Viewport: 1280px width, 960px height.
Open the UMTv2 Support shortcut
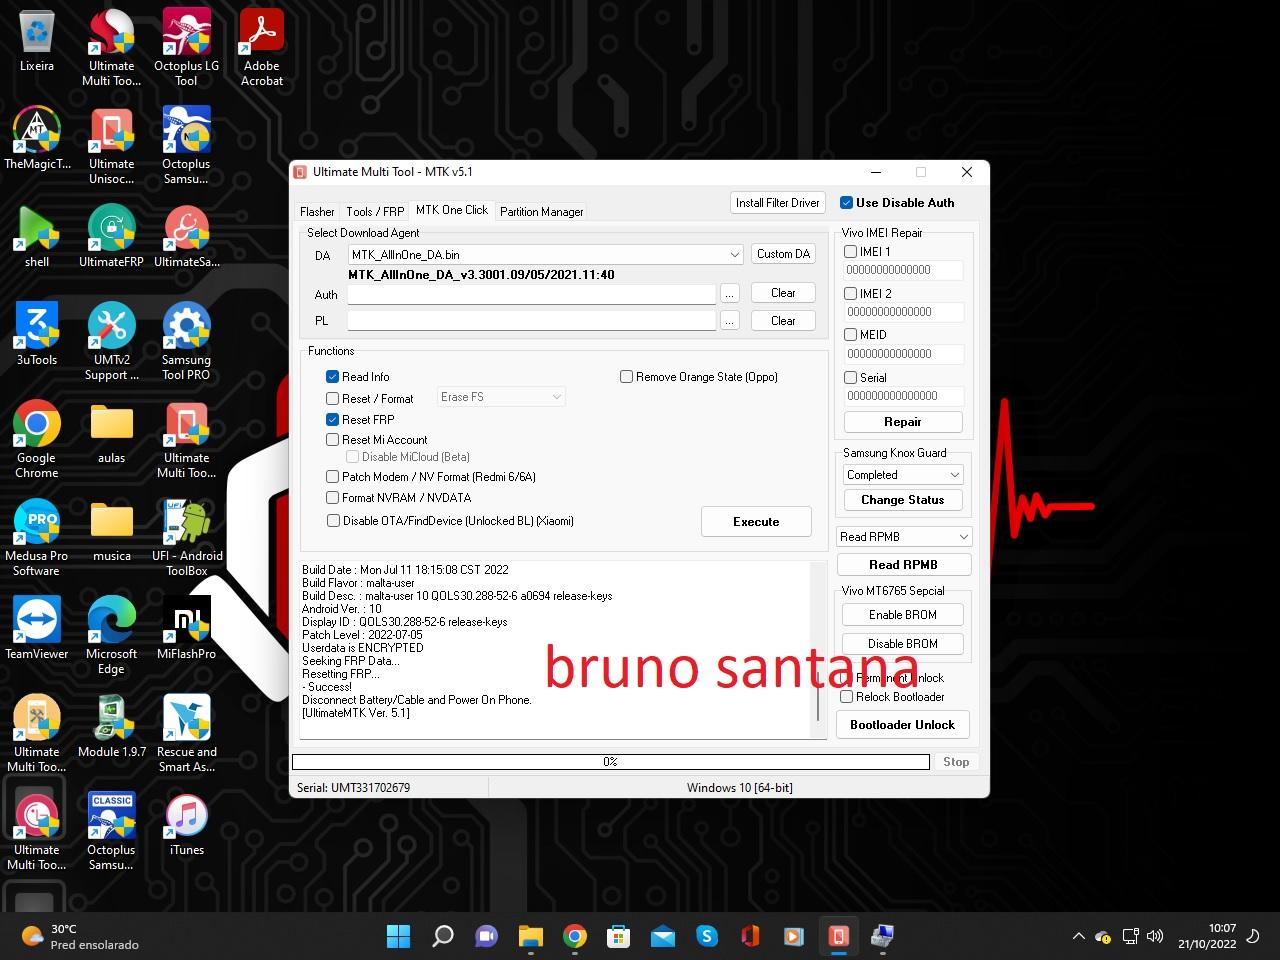[112, 342]
